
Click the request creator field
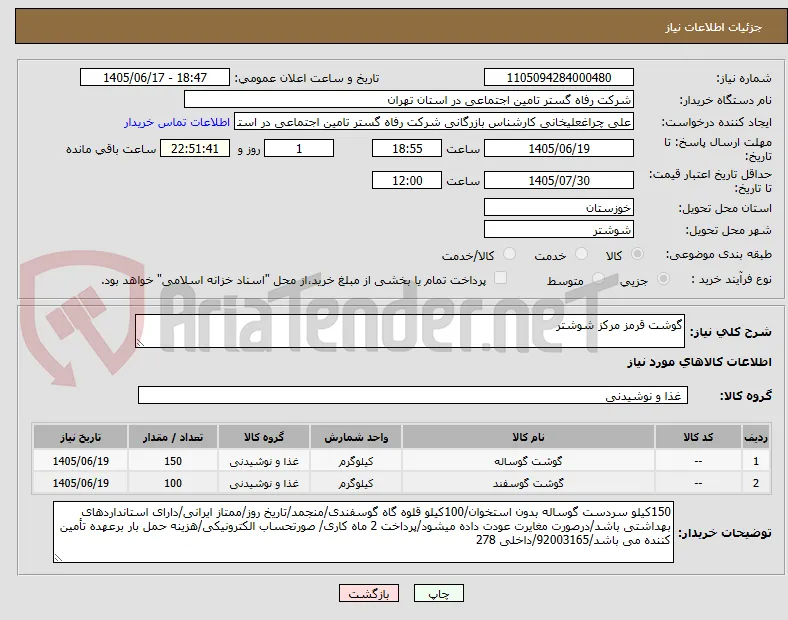pyautogui.click(x=434, y=122)
